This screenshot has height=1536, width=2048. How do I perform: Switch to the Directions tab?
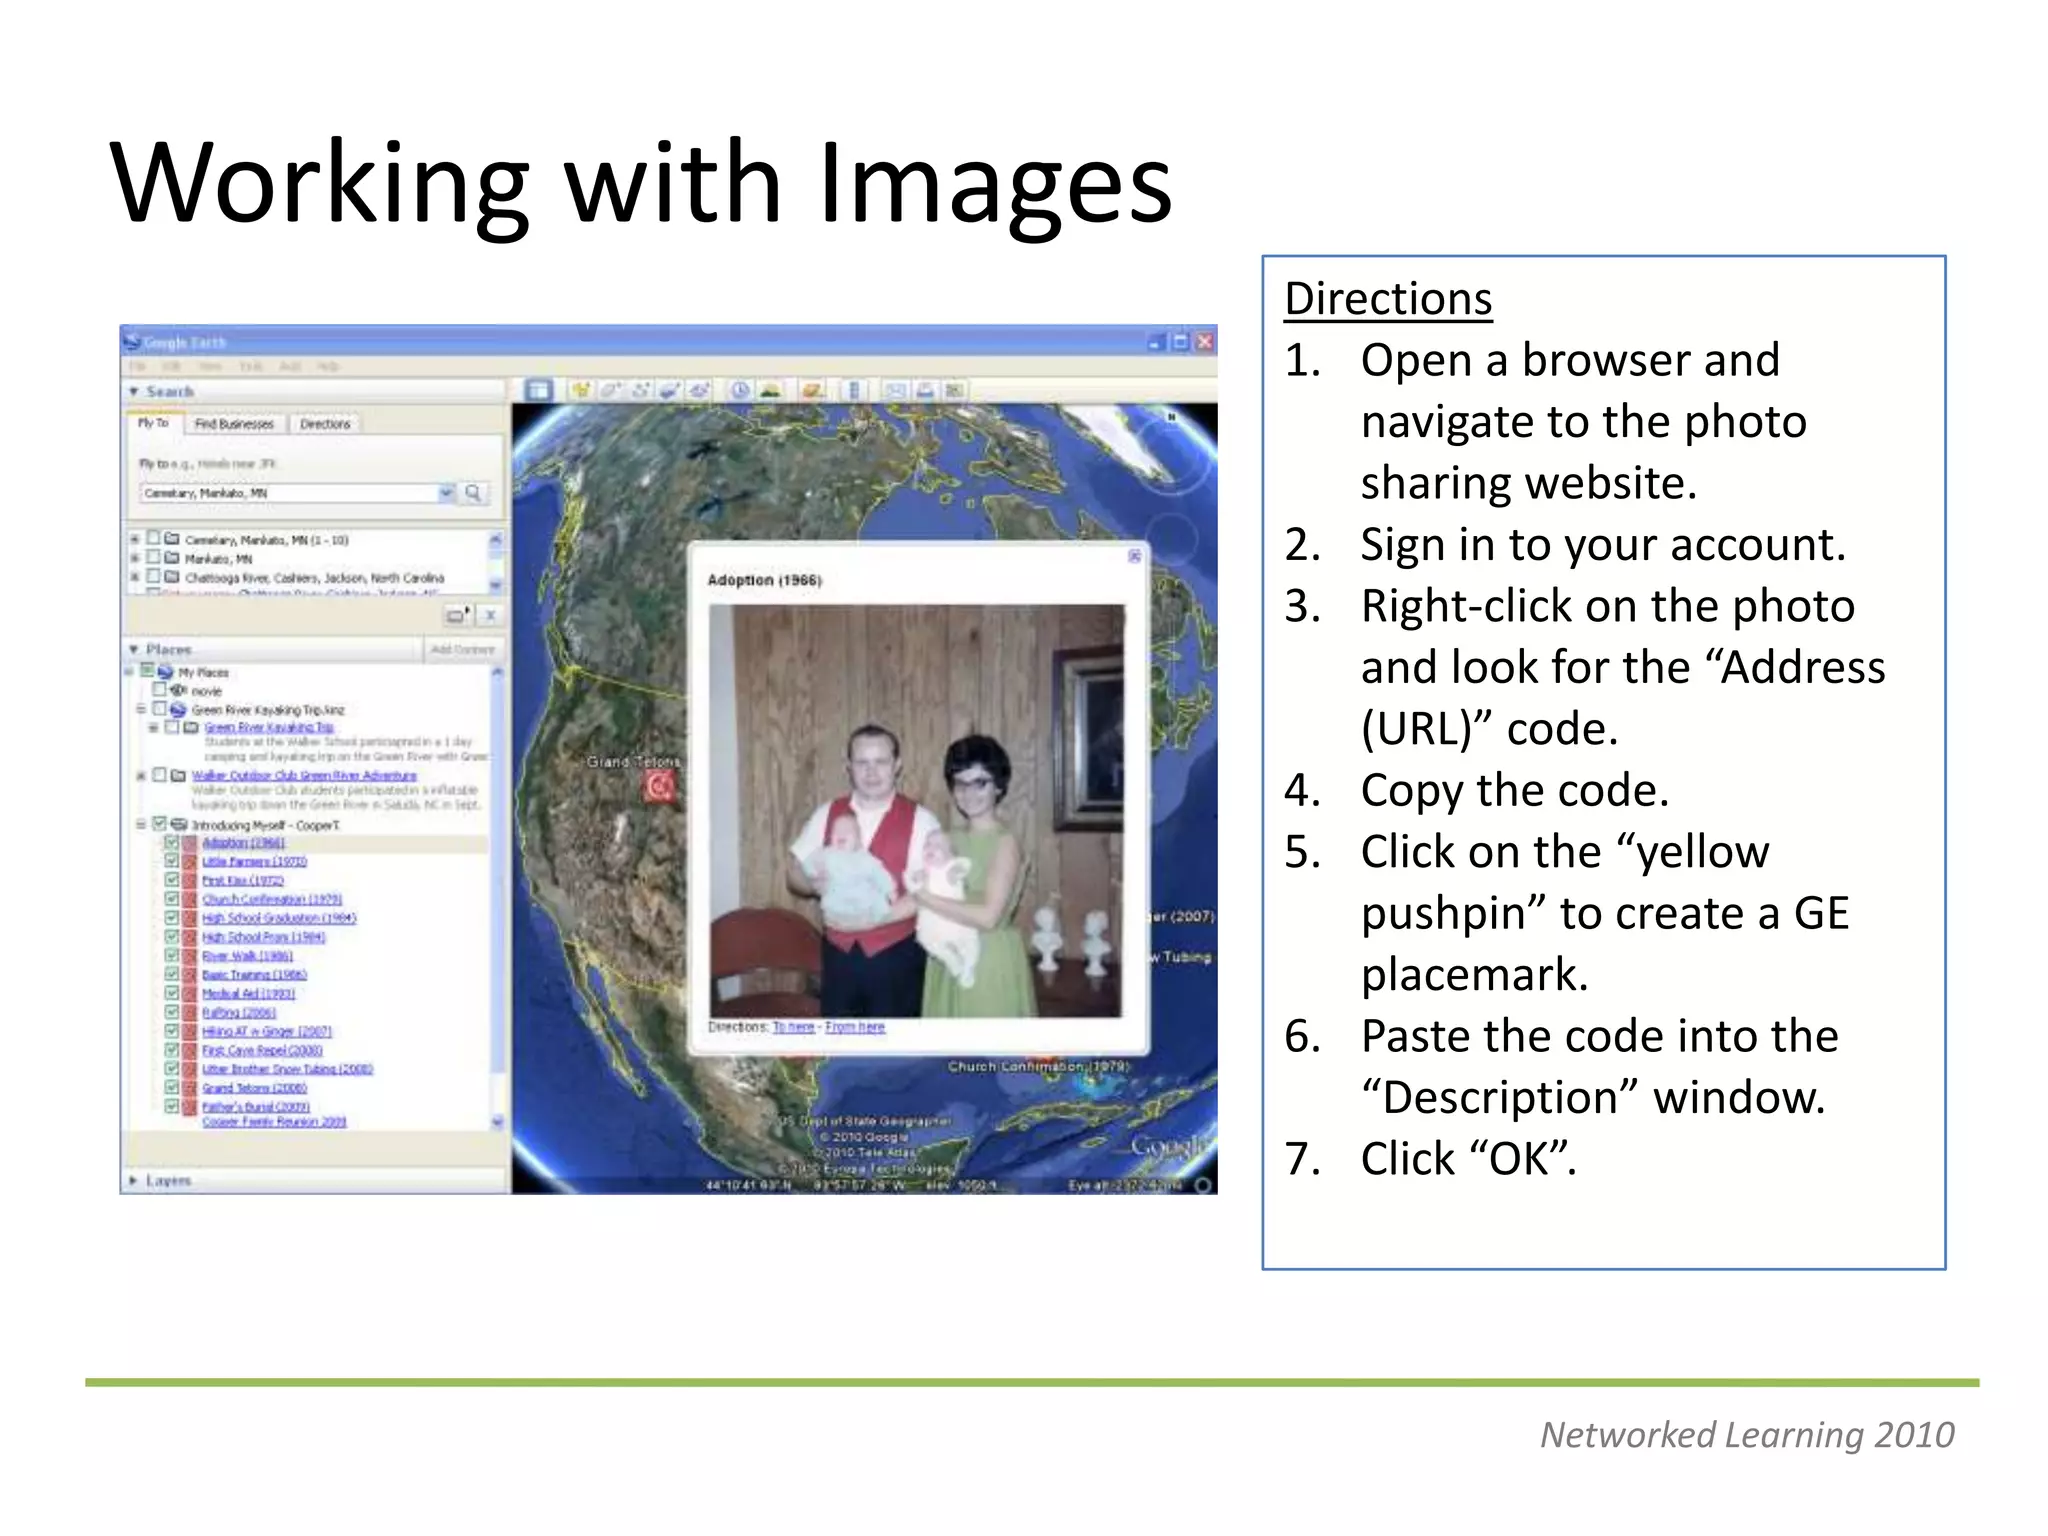[325, 424]
